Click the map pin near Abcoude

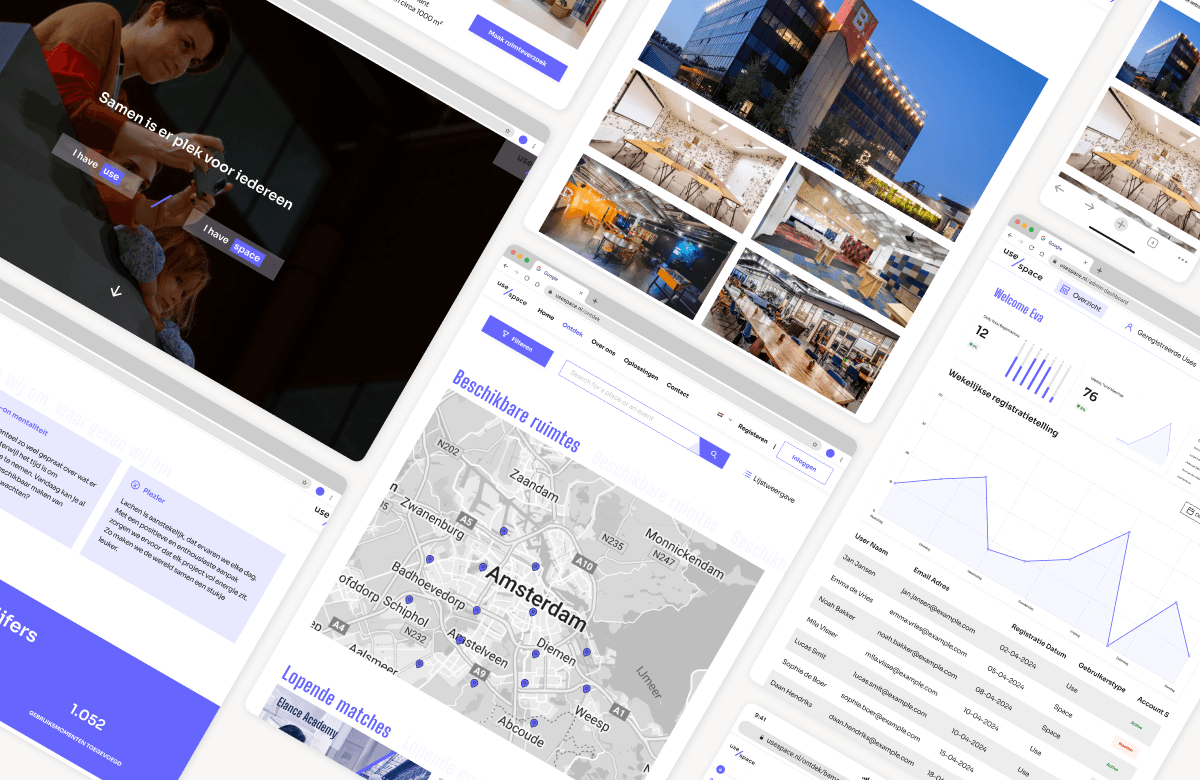tap(535, 721)
